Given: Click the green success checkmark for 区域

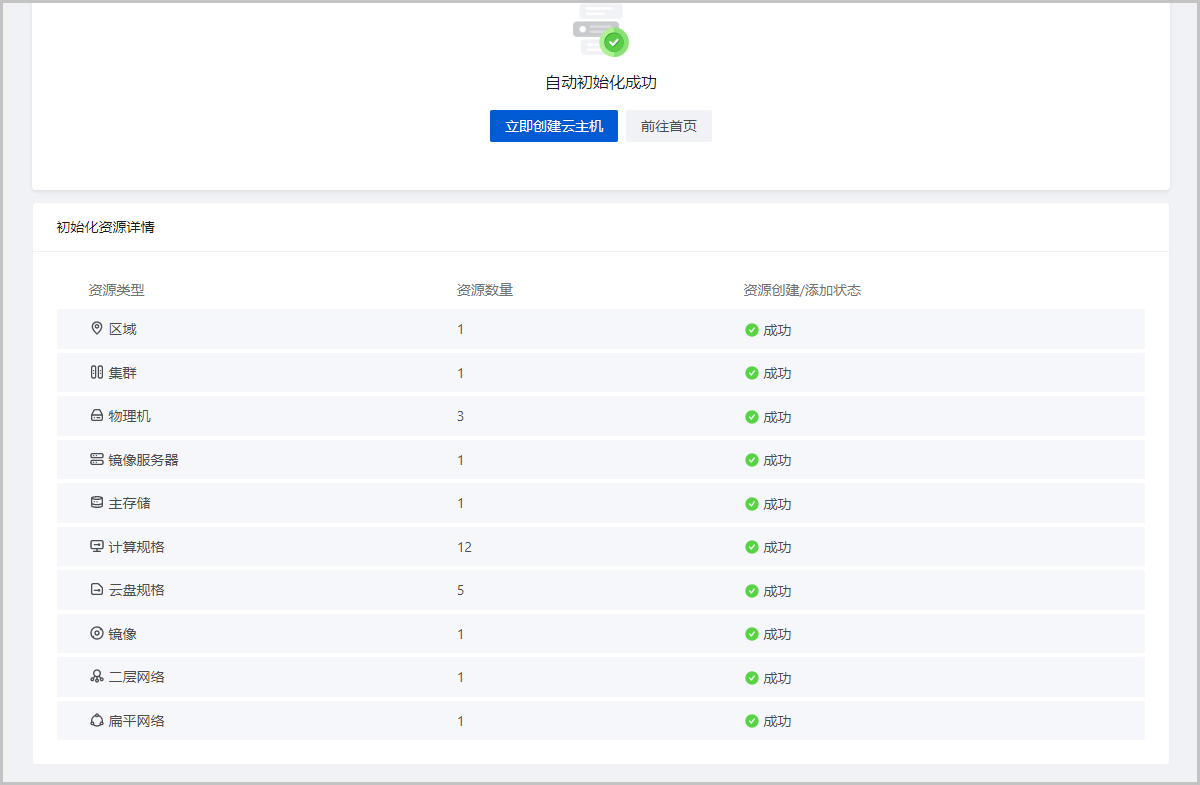Looking at the screenshot, I should pyautogui.click(x=752, y=330).
